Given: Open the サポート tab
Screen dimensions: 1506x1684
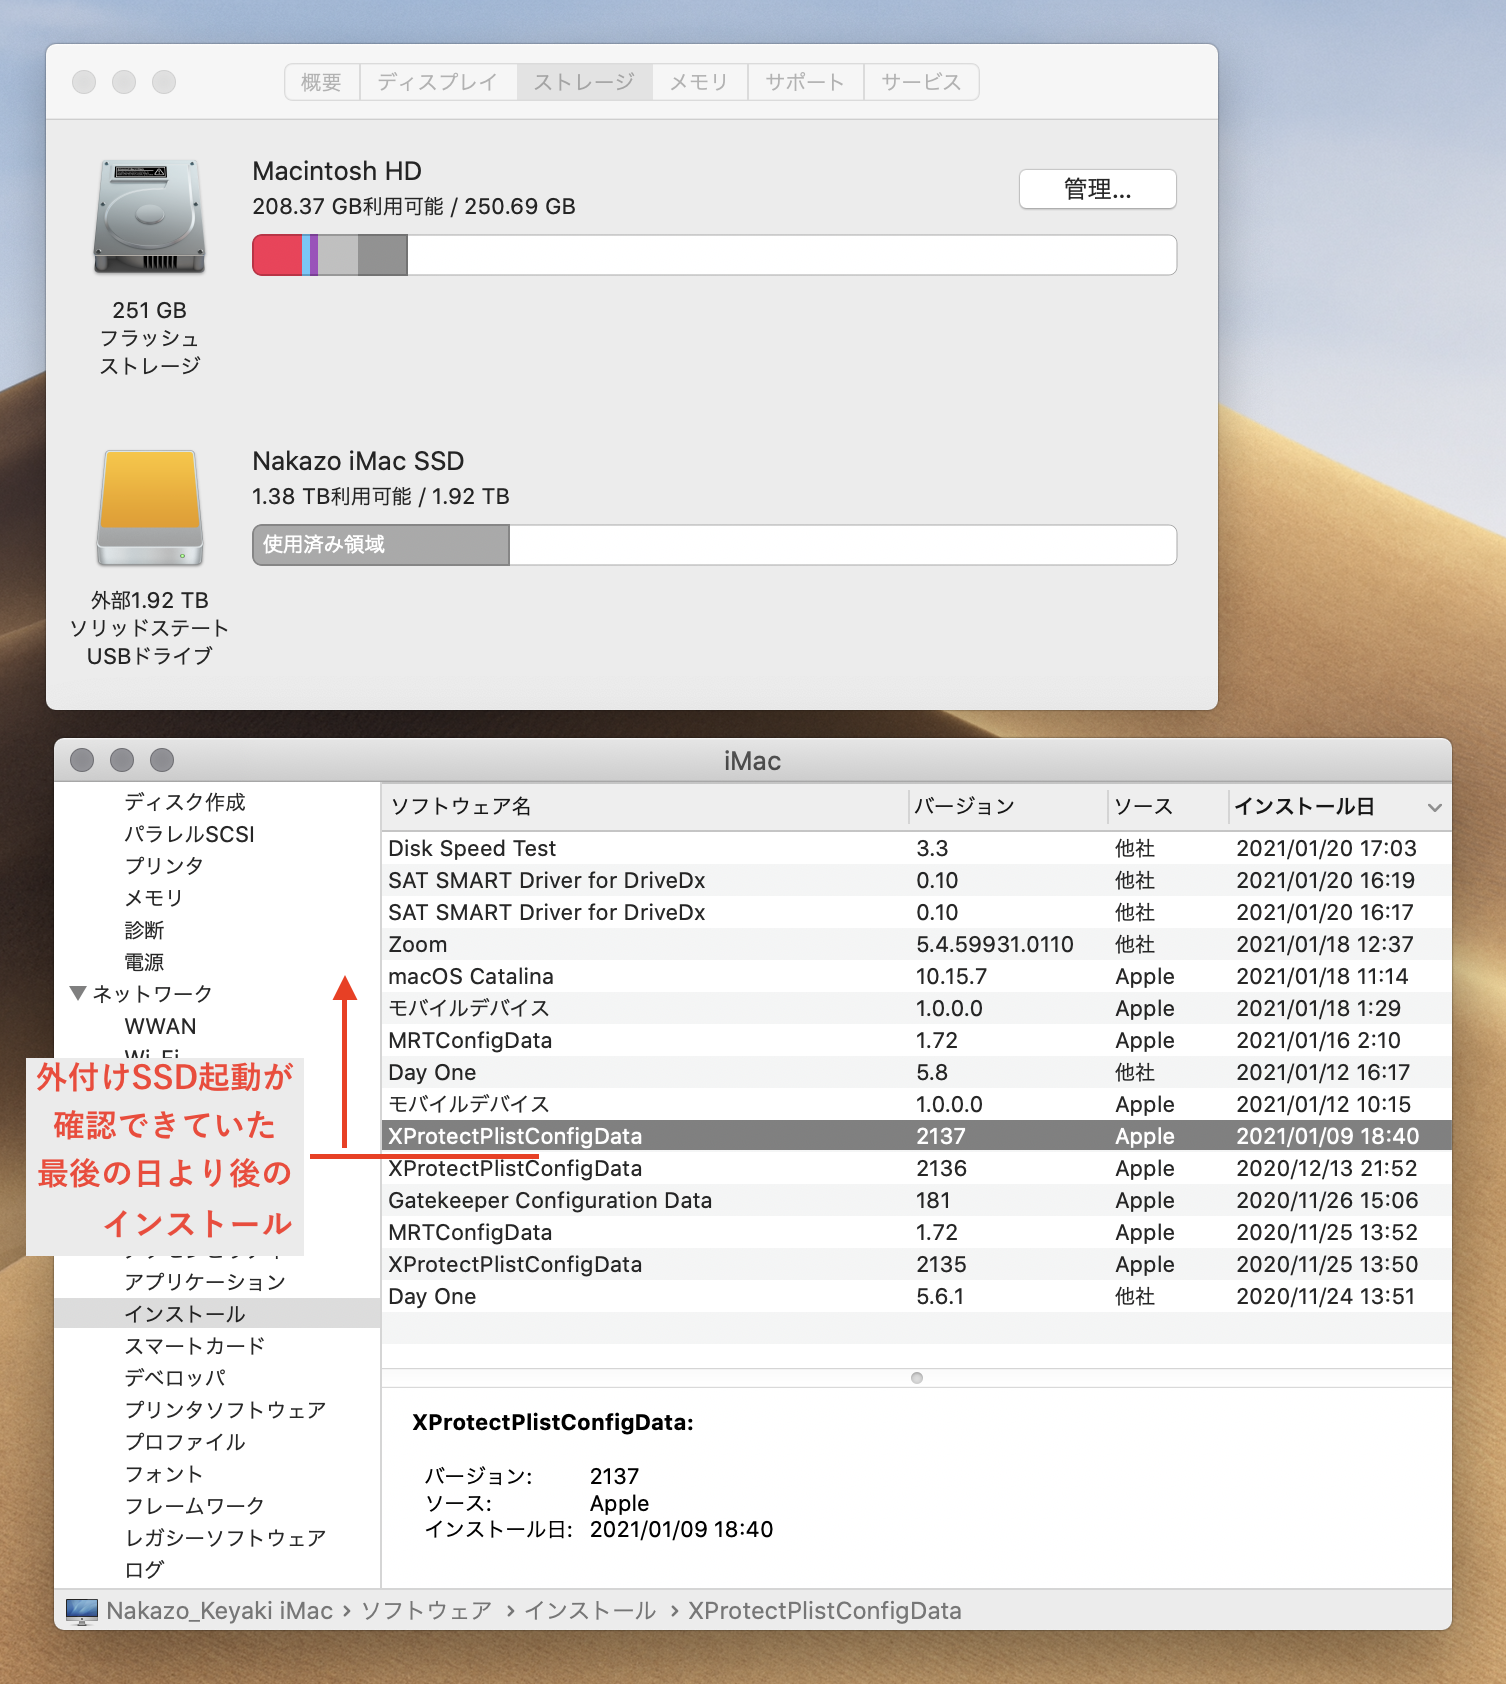Looking at the screenshot, I should (806, 82).
